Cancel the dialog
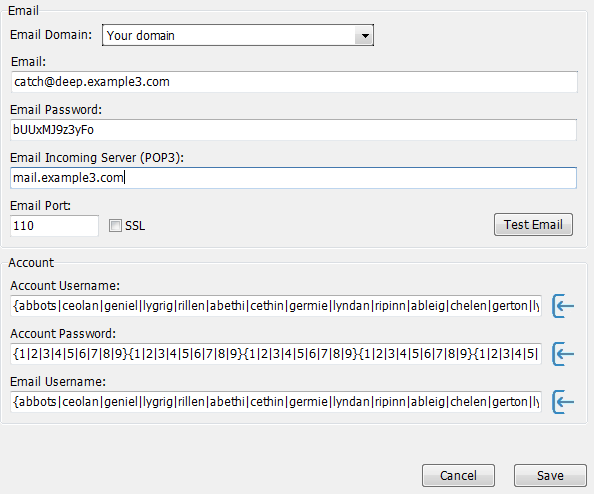The height and width of the screenshot is (494, 594). tap(458, 475)
